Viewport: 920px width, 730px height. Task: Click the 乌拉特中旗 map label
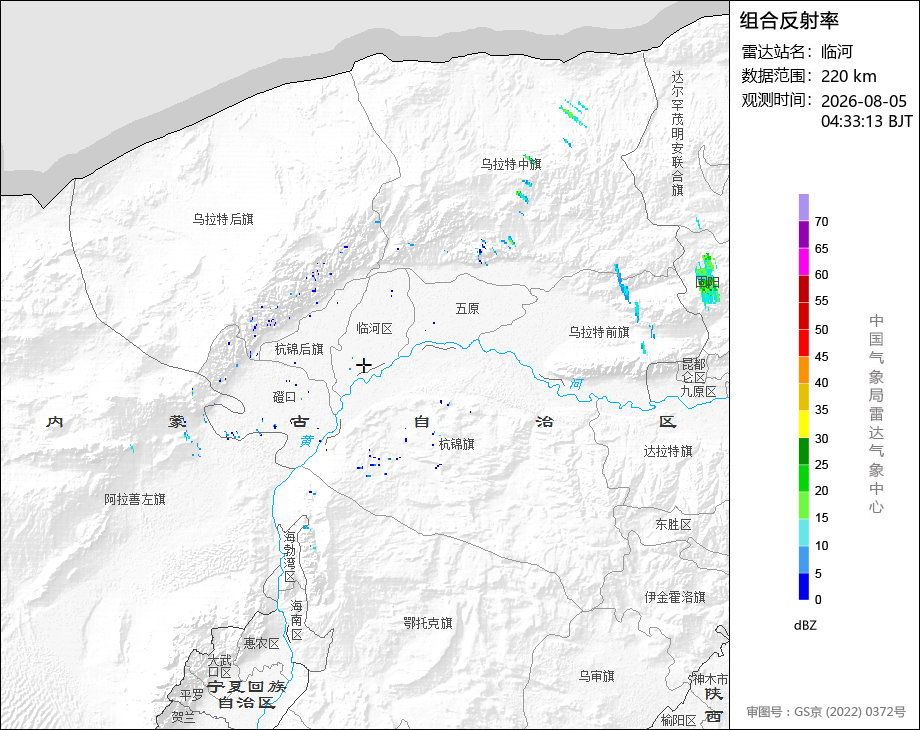click(510, 164)
